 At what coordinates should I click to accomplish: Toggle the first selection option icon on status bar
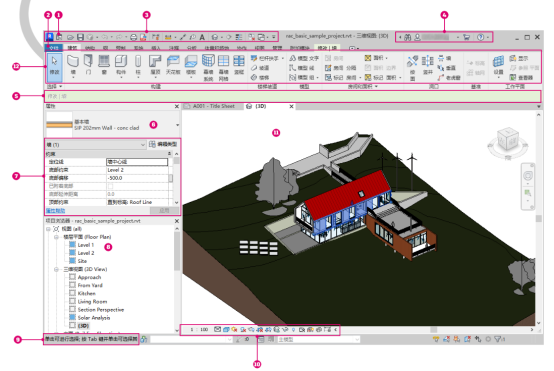436,339
